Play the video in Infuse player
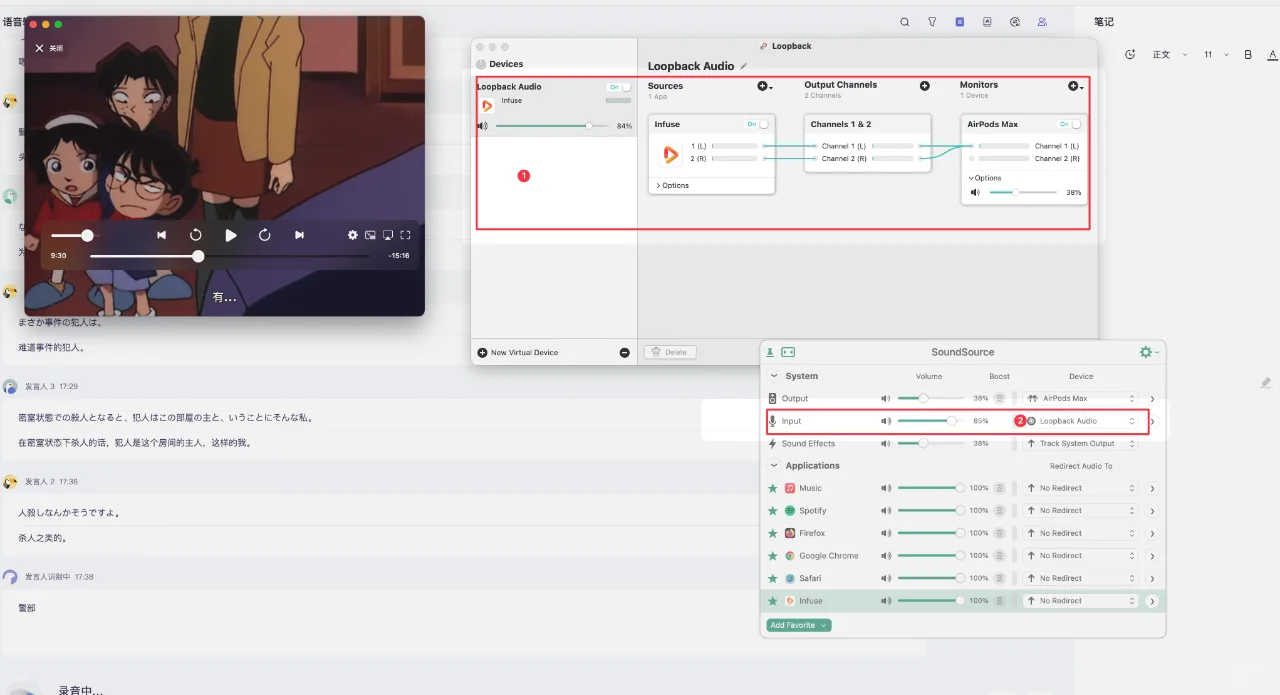The image size is (1280, 695). point(231,235)
